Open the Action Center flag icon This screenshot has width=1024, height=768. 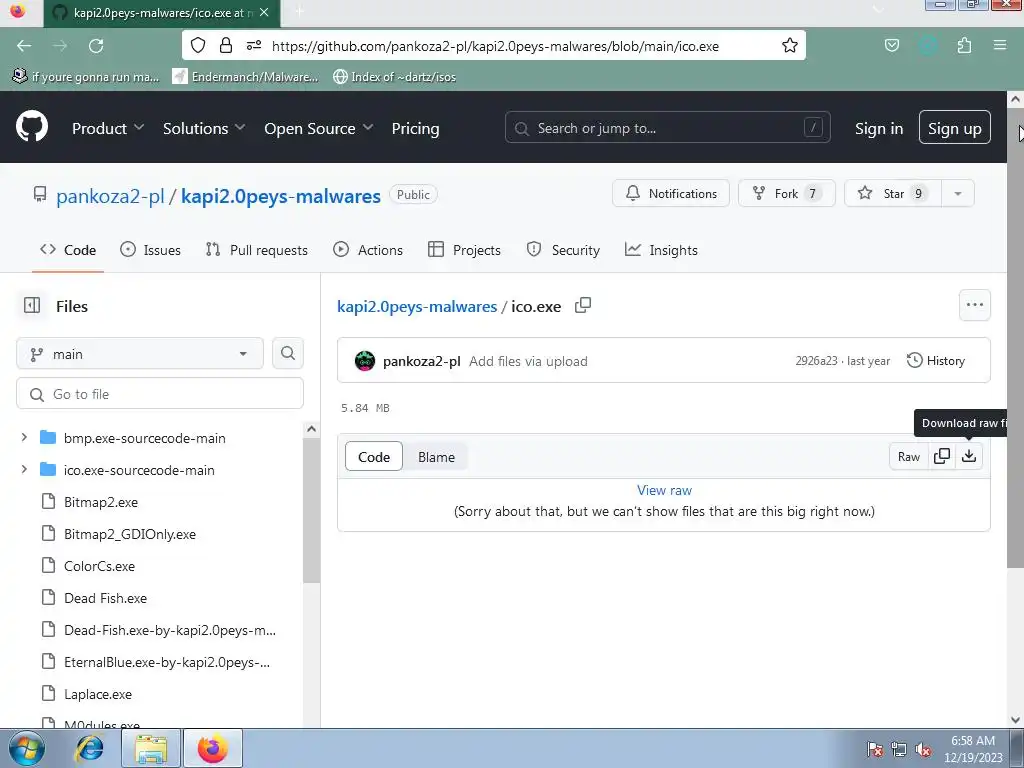click(874, 750)
